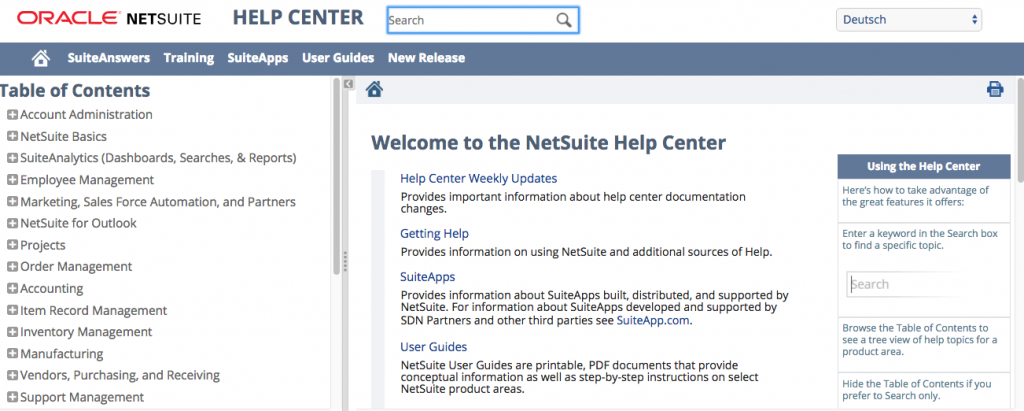Go to the Training menu item

(x=189, y=58)
